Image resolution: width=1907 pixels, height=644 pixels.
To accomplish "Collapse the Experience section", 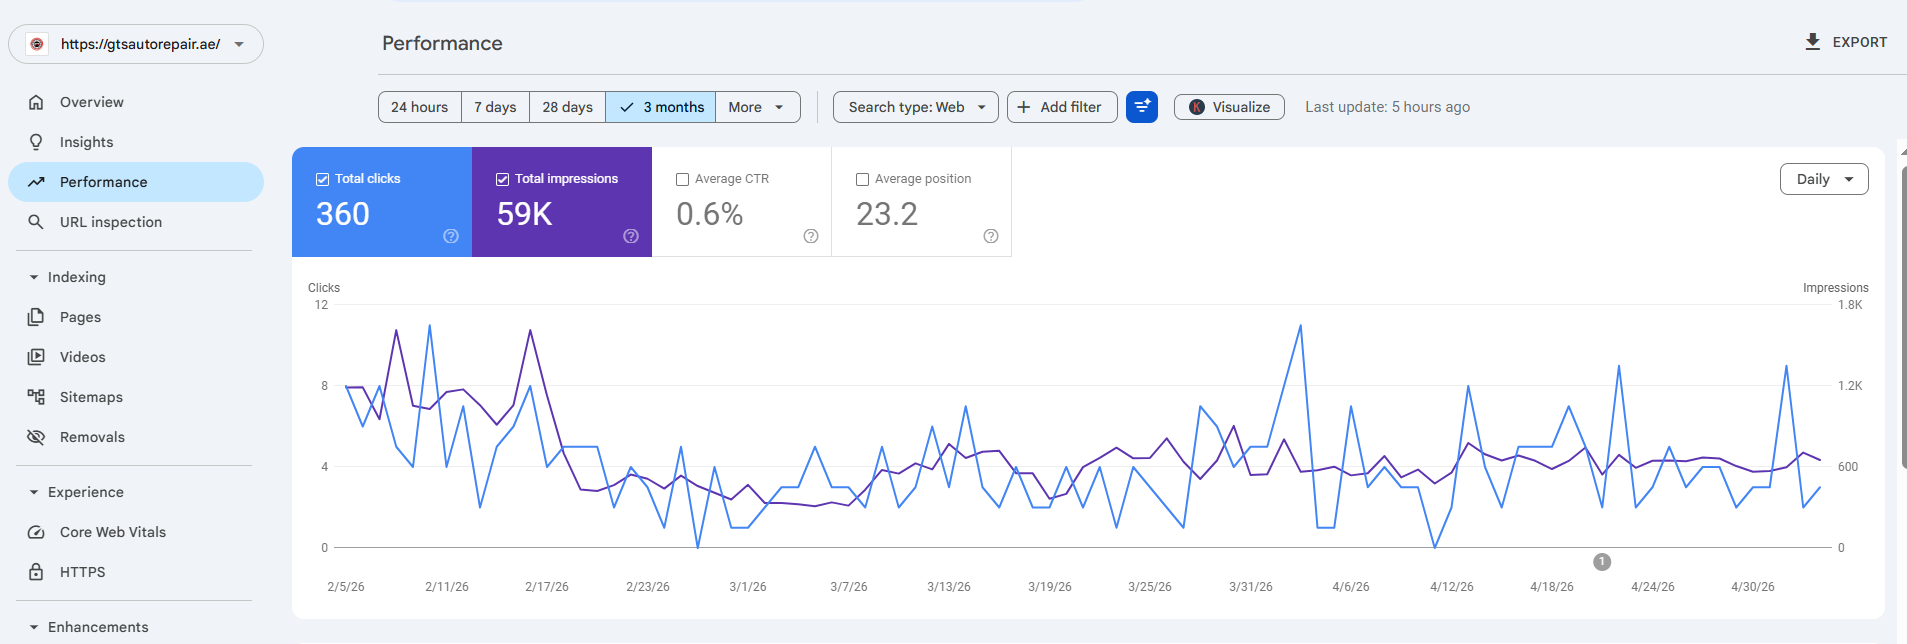I will point(34,492).
